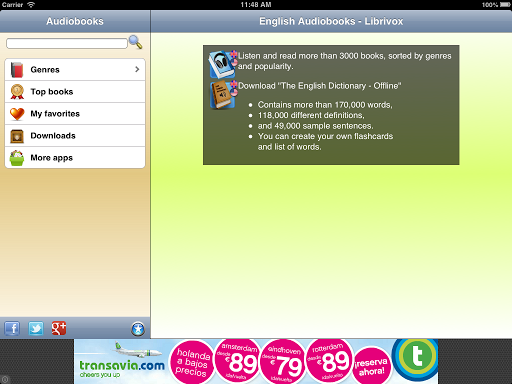Image resolution: width=512 pixels, height=384 pixels.
Task: Click the green basket More apps icon
Action: tap(17, 158)
